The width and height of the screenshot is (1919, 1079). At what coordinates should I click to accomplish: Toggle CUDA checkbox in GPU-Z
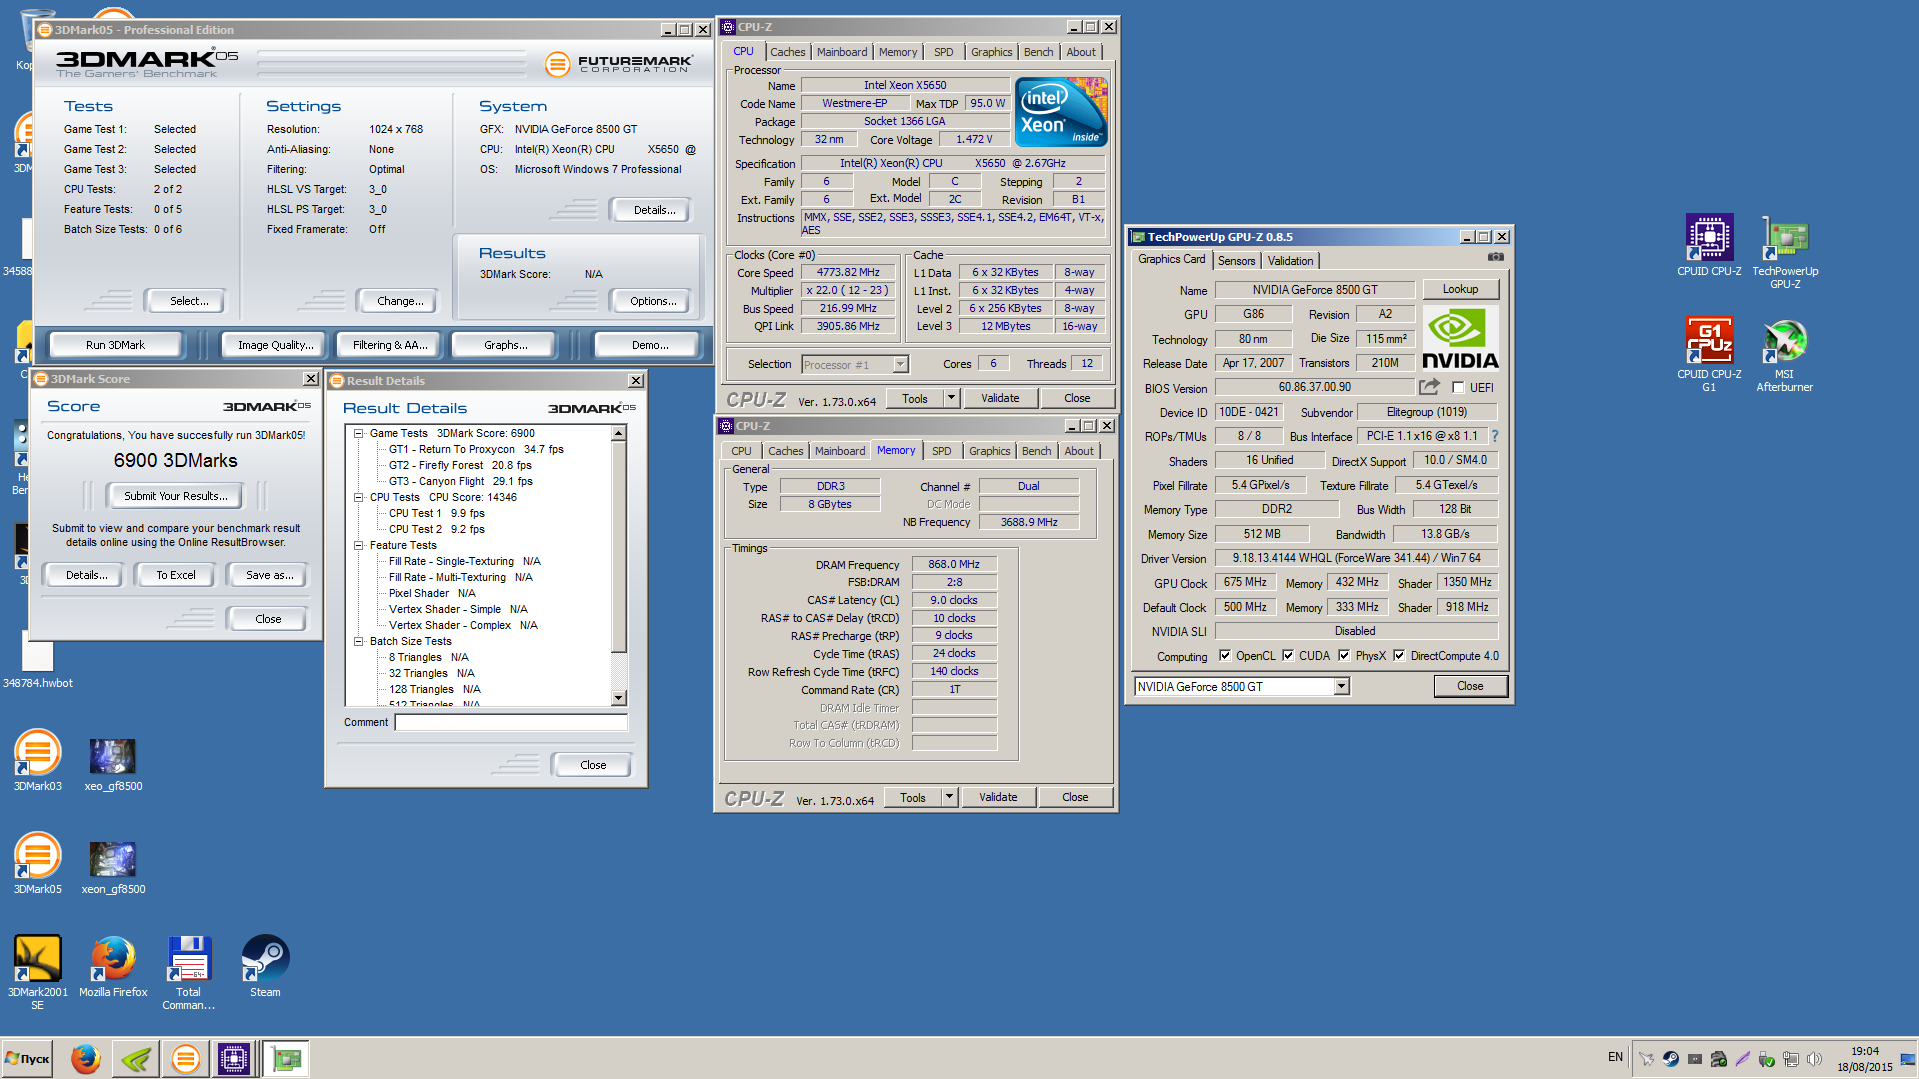(1288, 656)
